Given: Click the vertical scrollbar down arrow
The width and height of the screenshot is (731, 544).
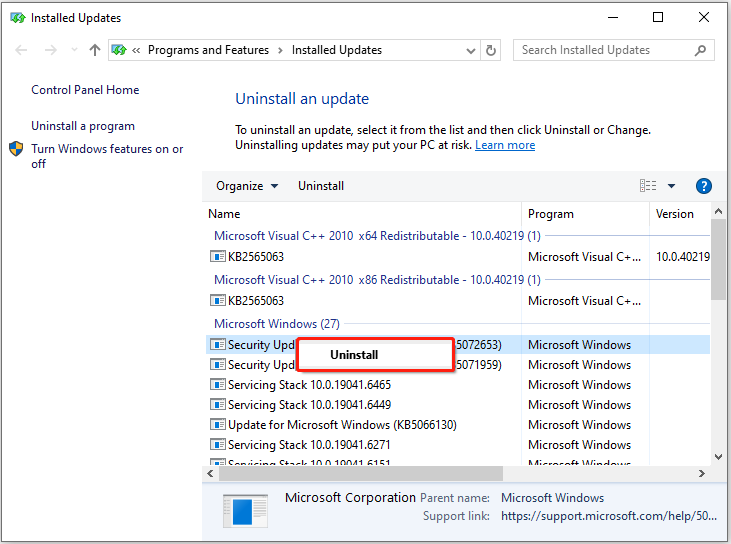Looking at the screenshot, I should 718,456.
